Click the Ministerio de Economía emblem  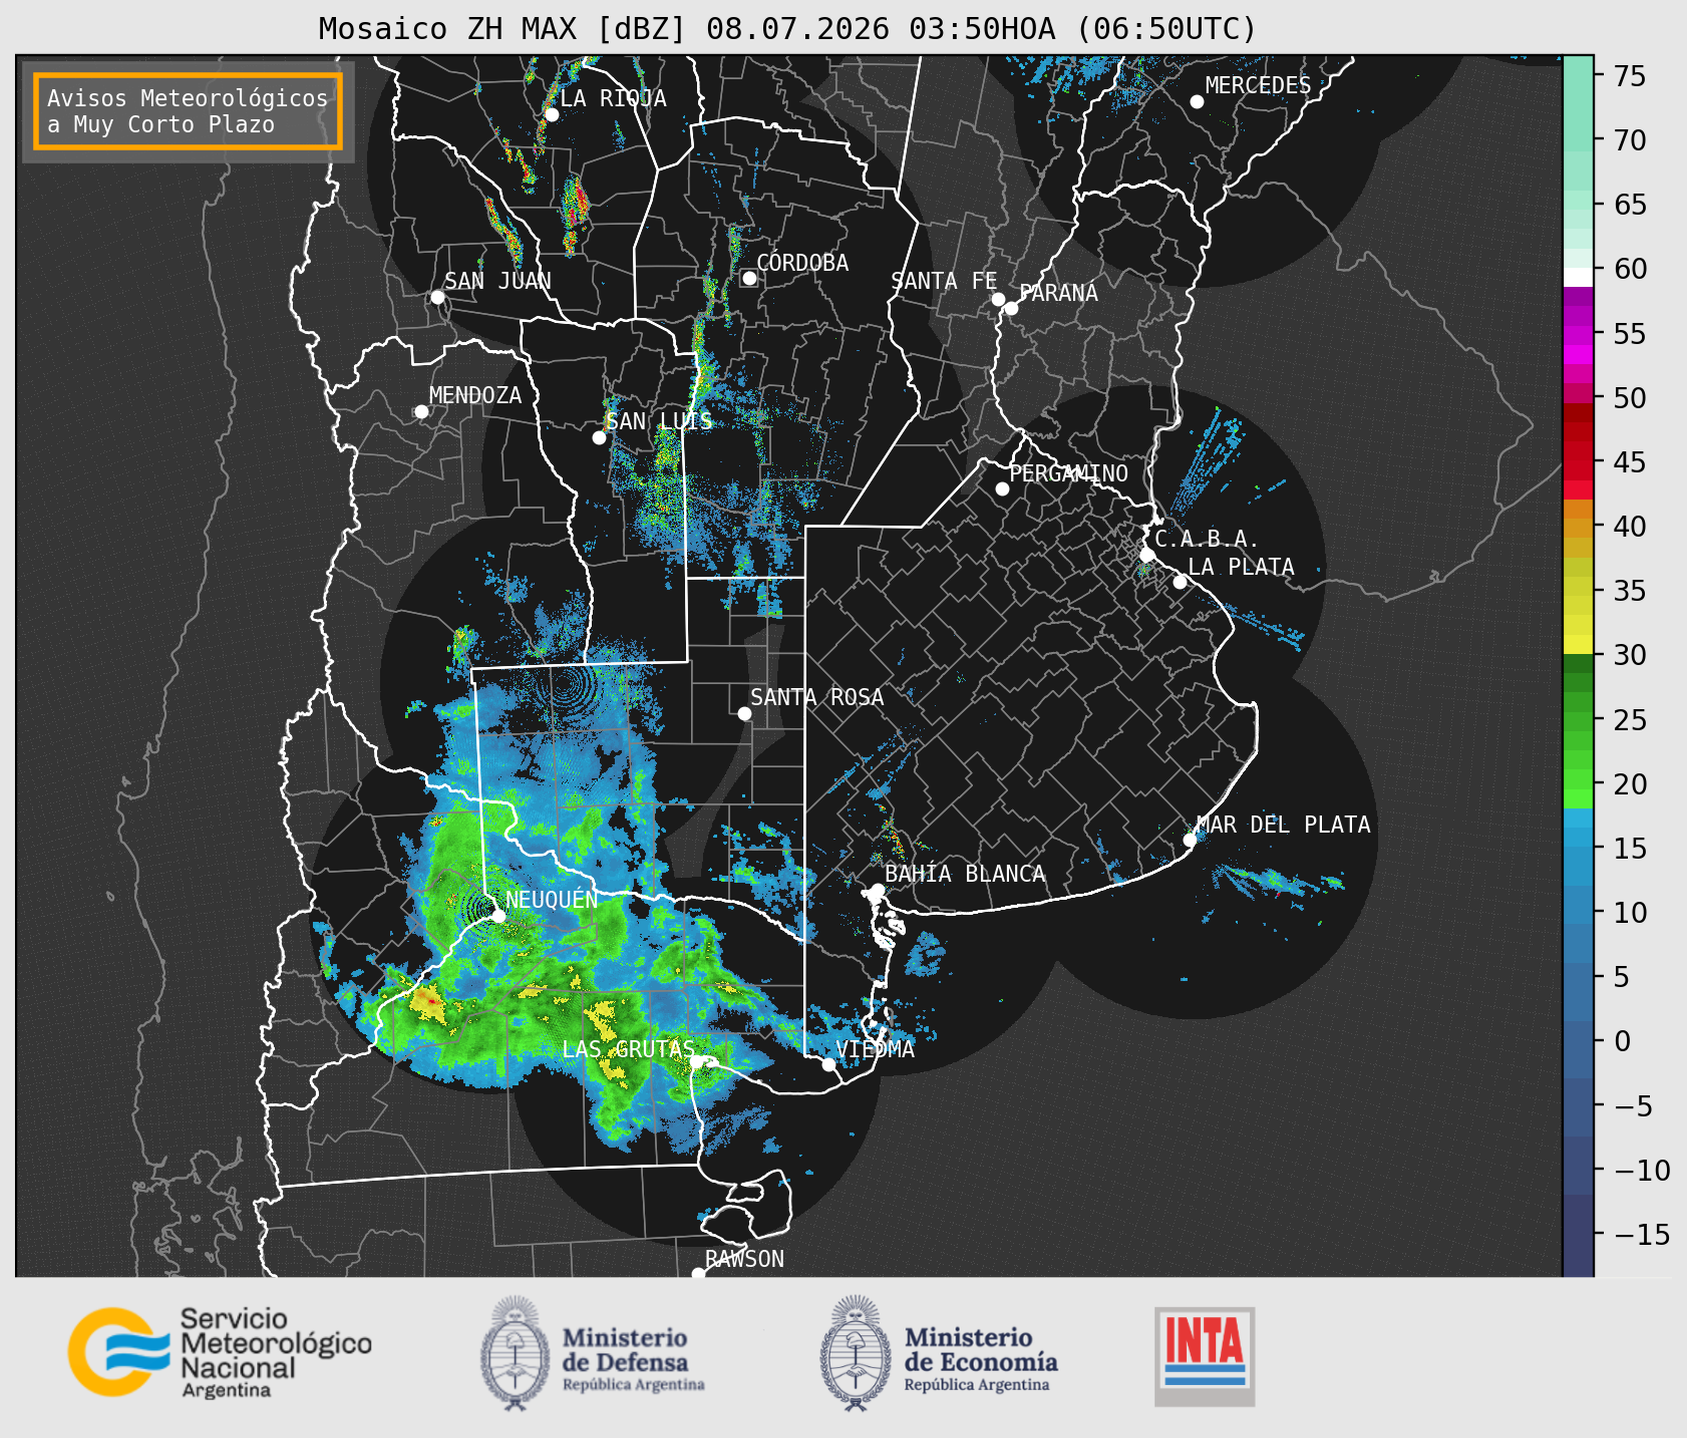[x=855, y=1353]
